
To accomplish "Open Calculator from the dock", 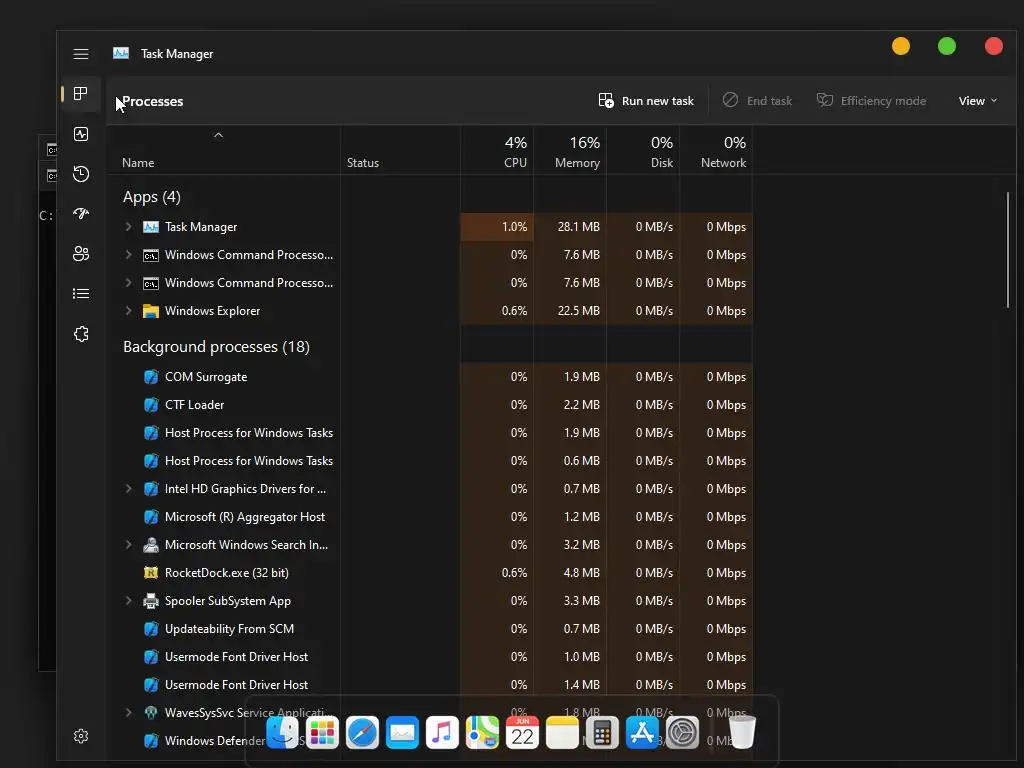I will tap(602, 732).
